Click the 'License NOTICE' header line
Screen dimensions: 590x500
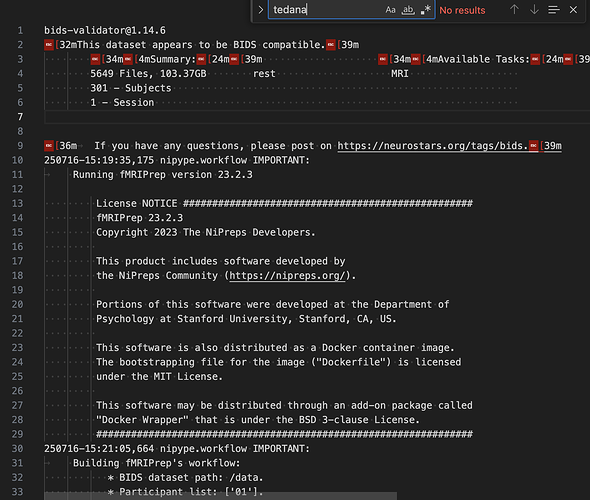point(284,204)
